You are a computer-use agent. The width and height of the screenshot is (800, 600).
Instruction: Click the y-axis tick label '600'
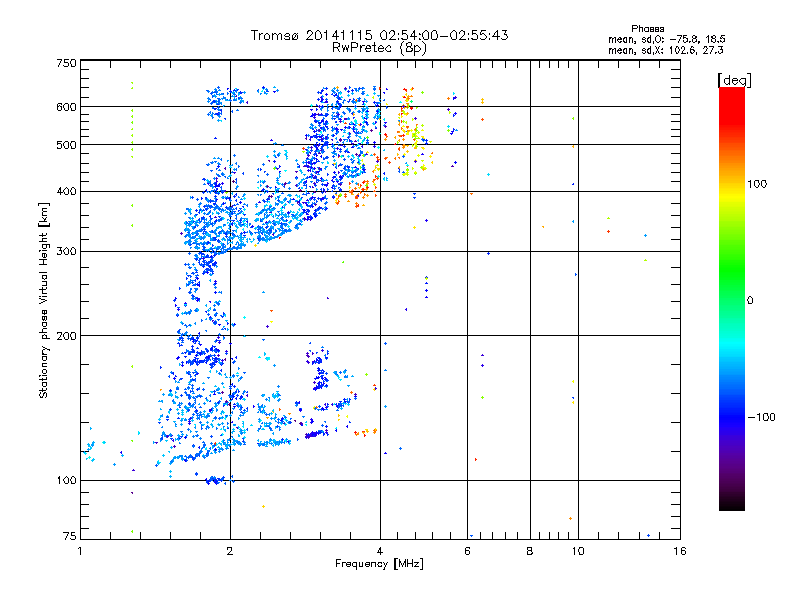click(67, 107)
